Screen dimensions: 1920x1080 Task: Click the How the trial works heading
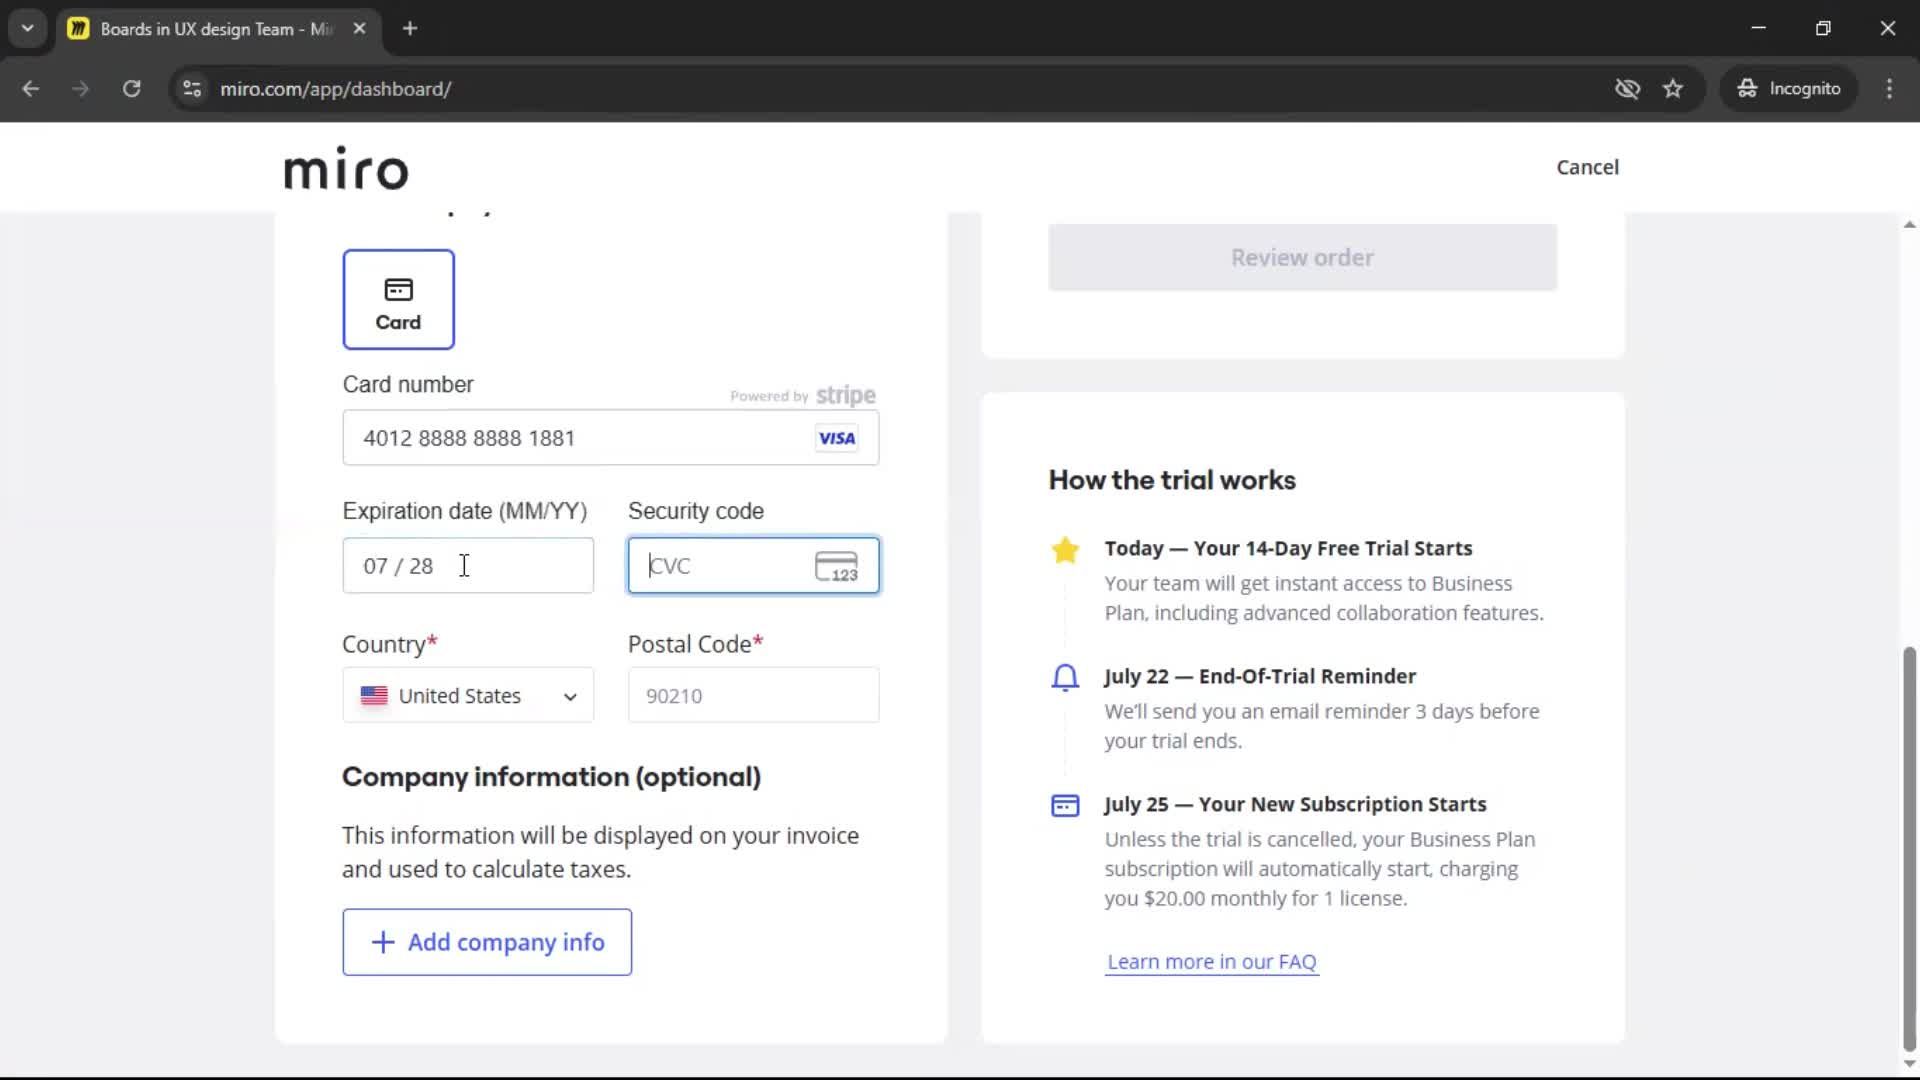pos(1172,480)
